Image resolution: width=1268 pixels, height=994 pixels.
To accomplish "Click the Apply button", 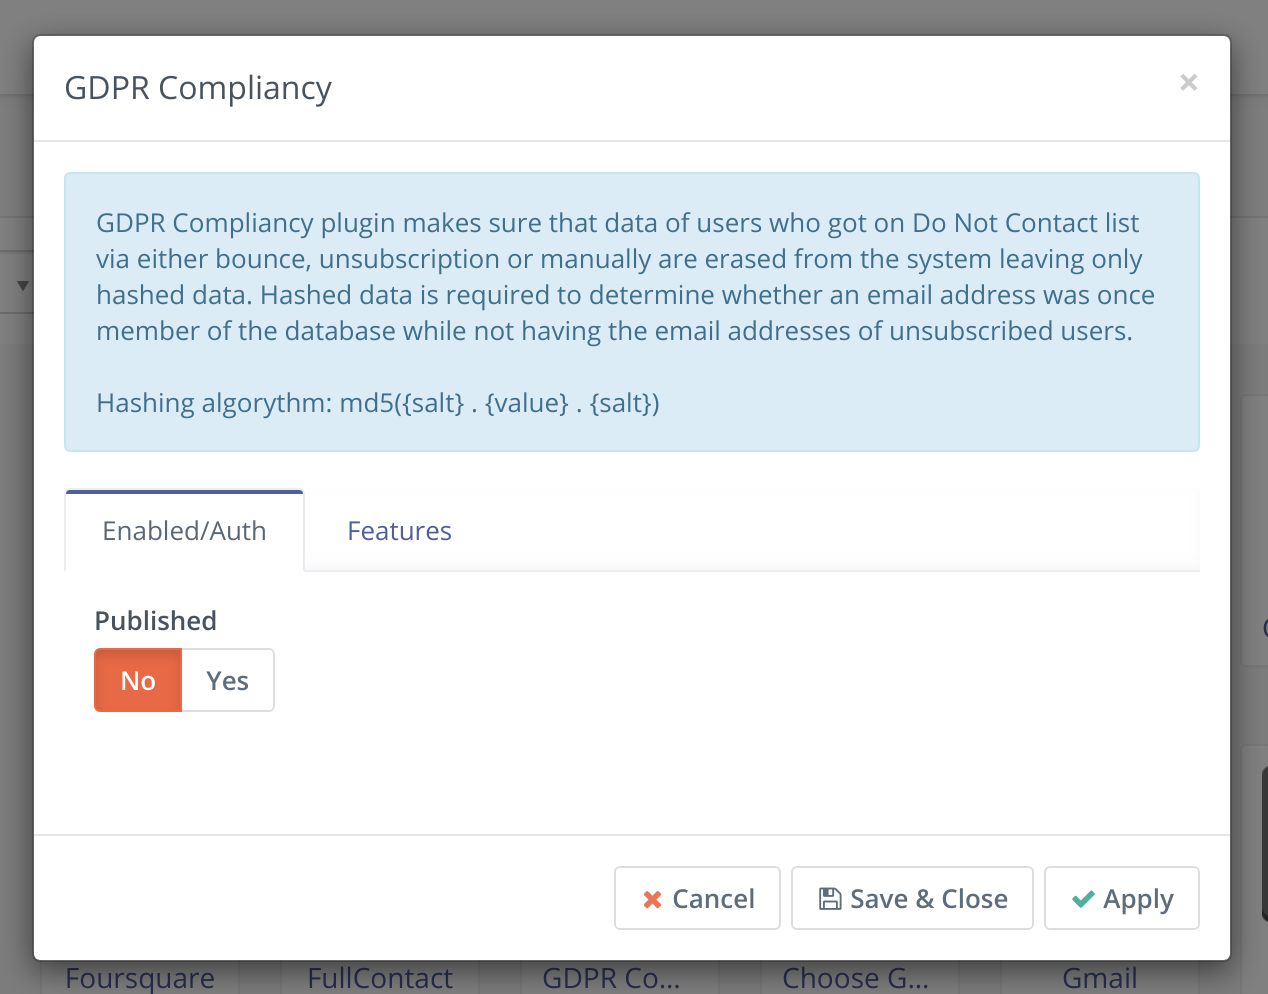I will coord(1121,898).
